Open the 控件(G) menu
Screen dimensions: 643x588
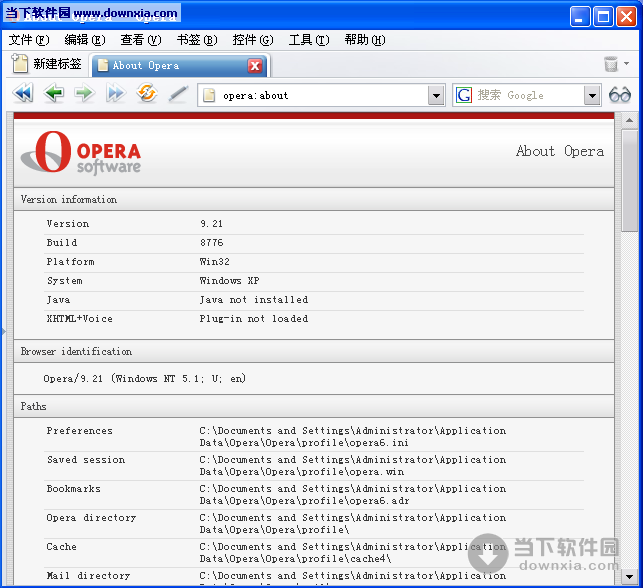tap(253, 40)
